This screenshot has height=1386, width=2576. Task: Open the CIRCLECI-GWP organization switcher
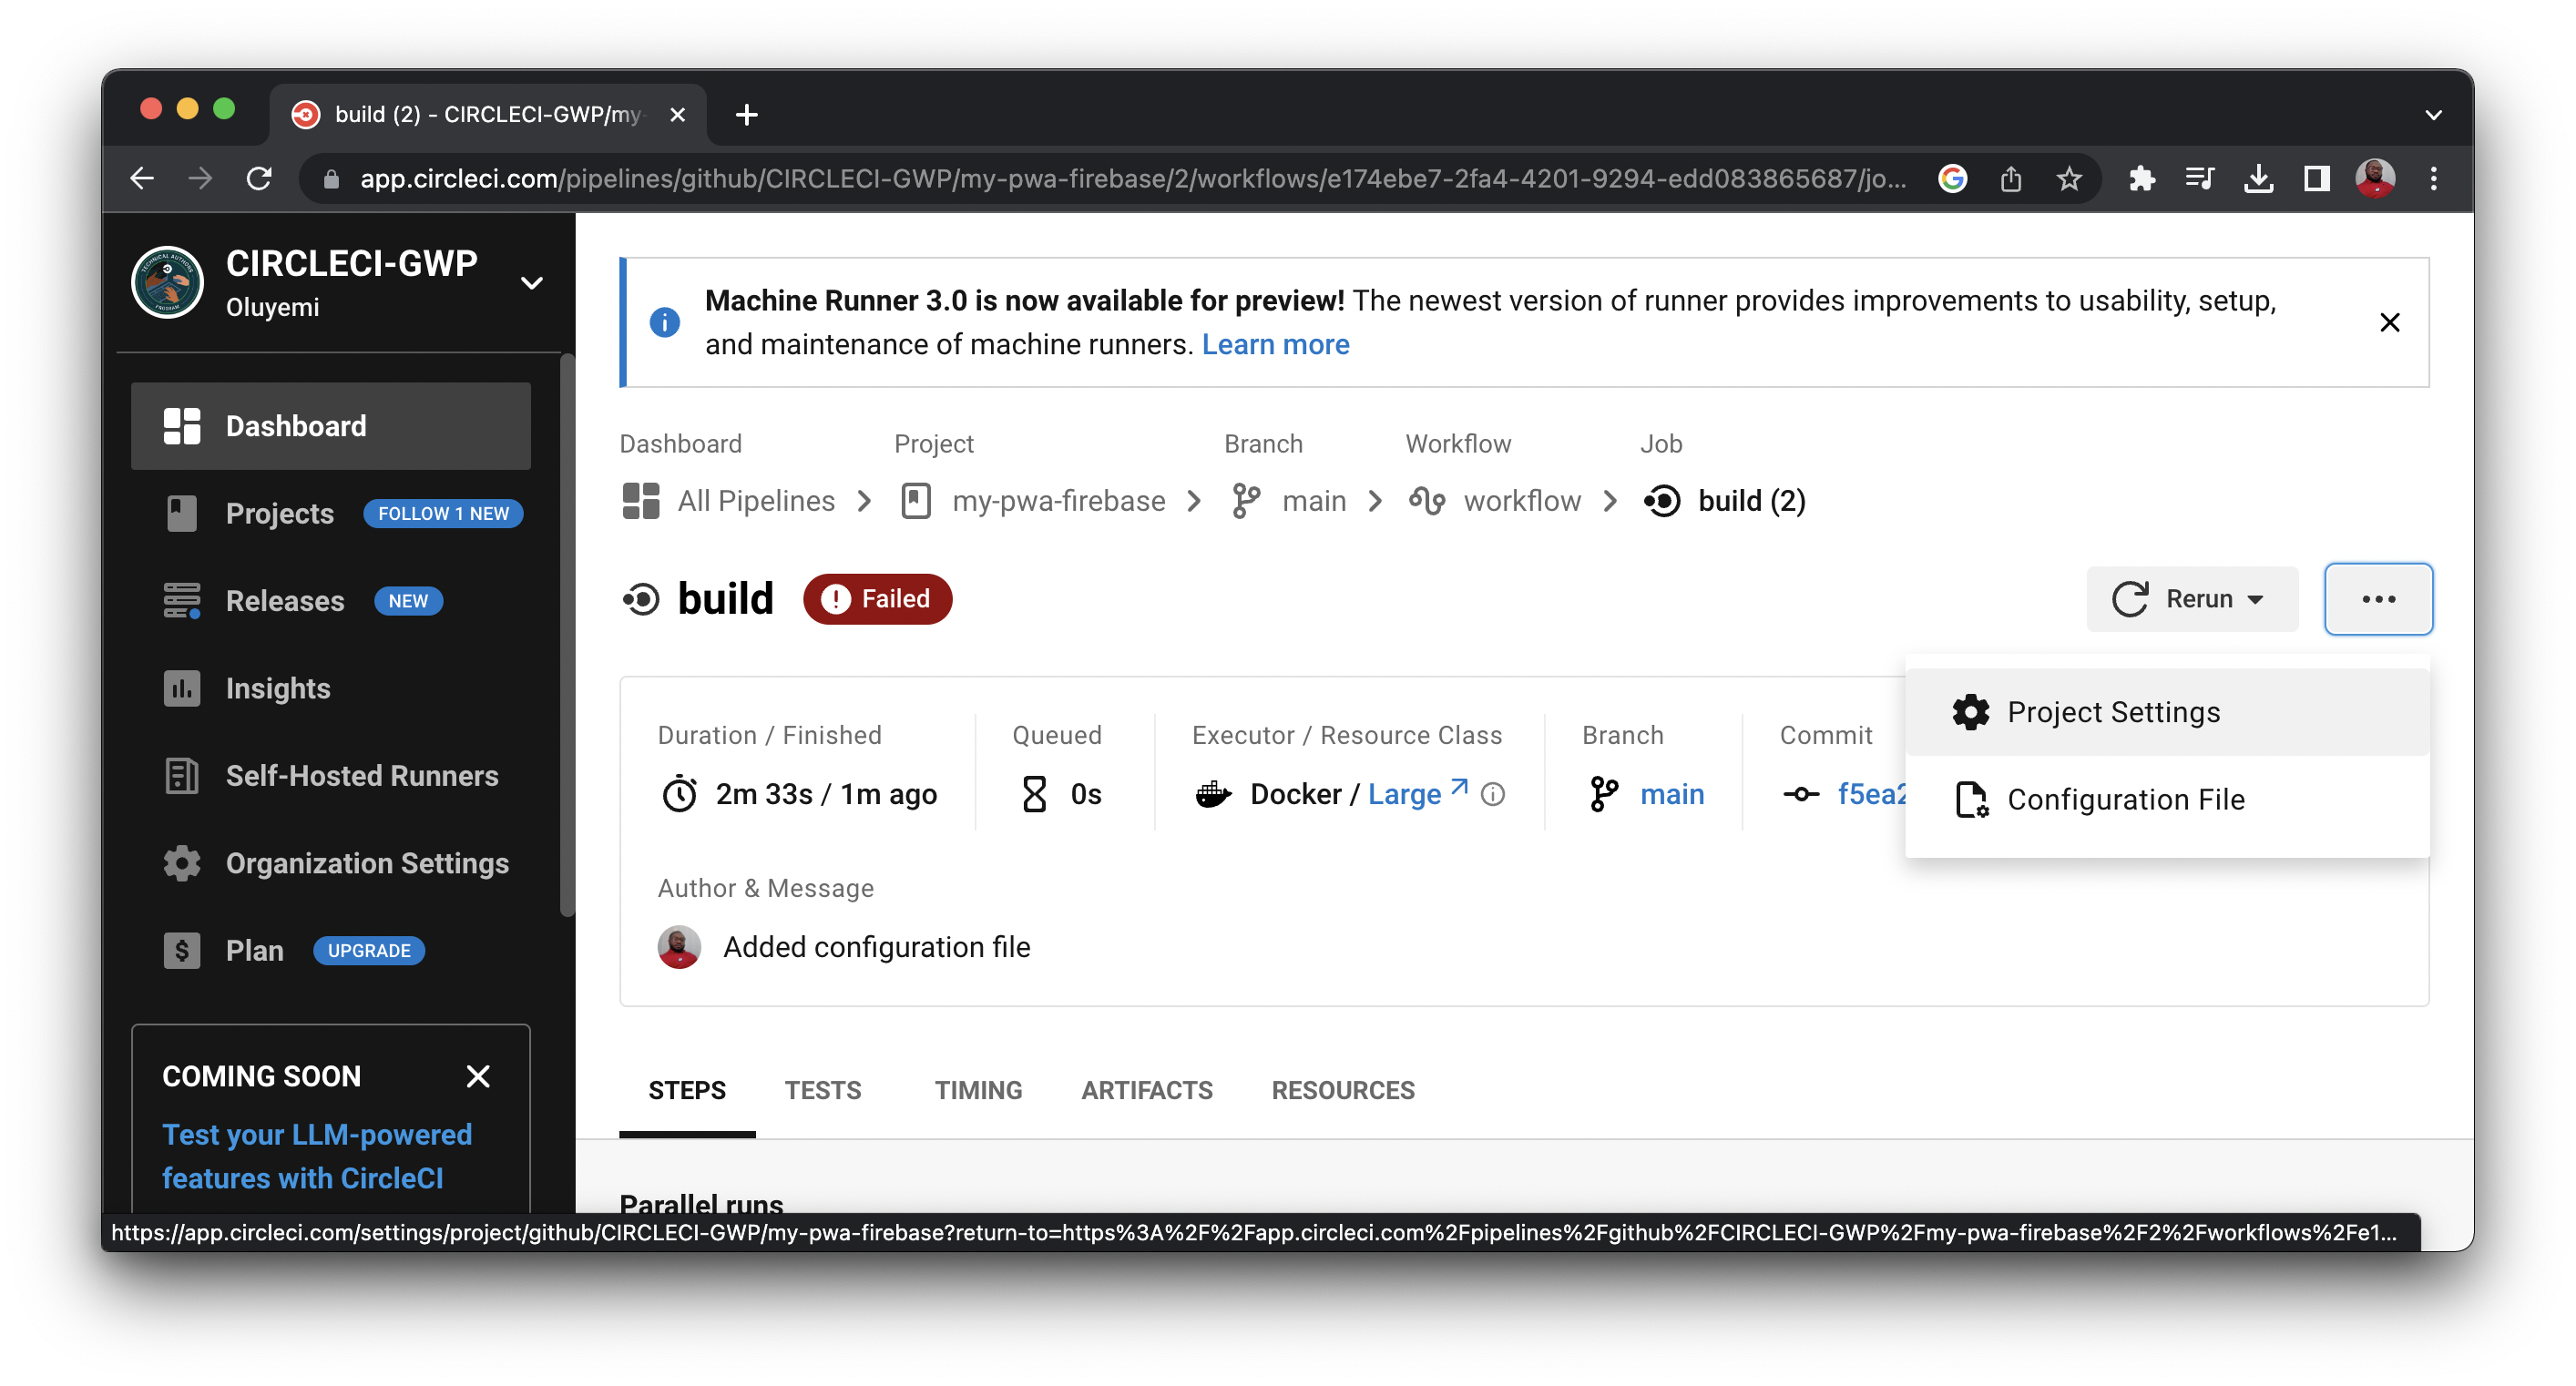(x=531, y=282)
